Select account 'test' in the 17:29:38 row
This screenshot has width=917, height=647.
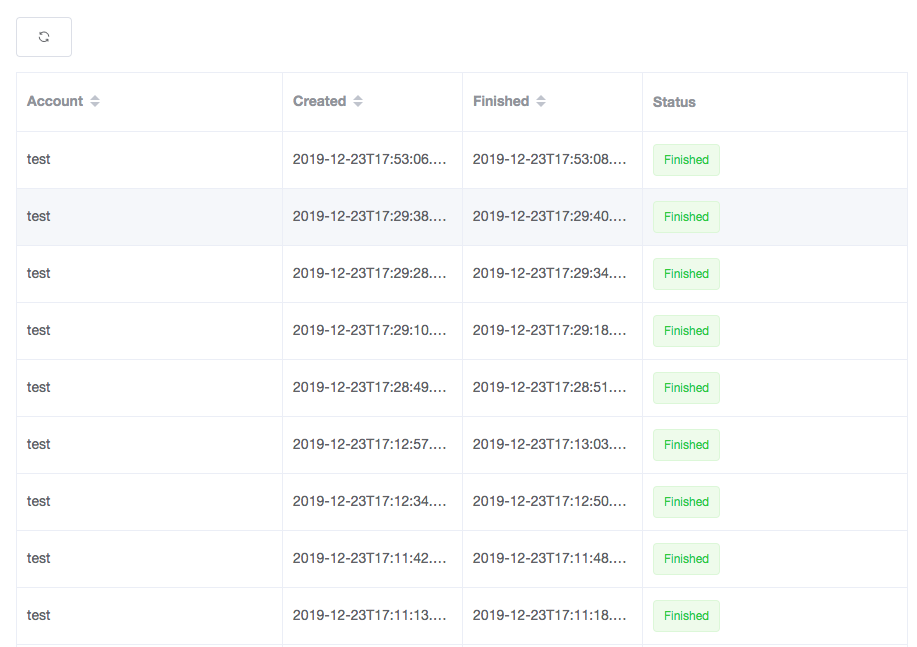point(39,216)
